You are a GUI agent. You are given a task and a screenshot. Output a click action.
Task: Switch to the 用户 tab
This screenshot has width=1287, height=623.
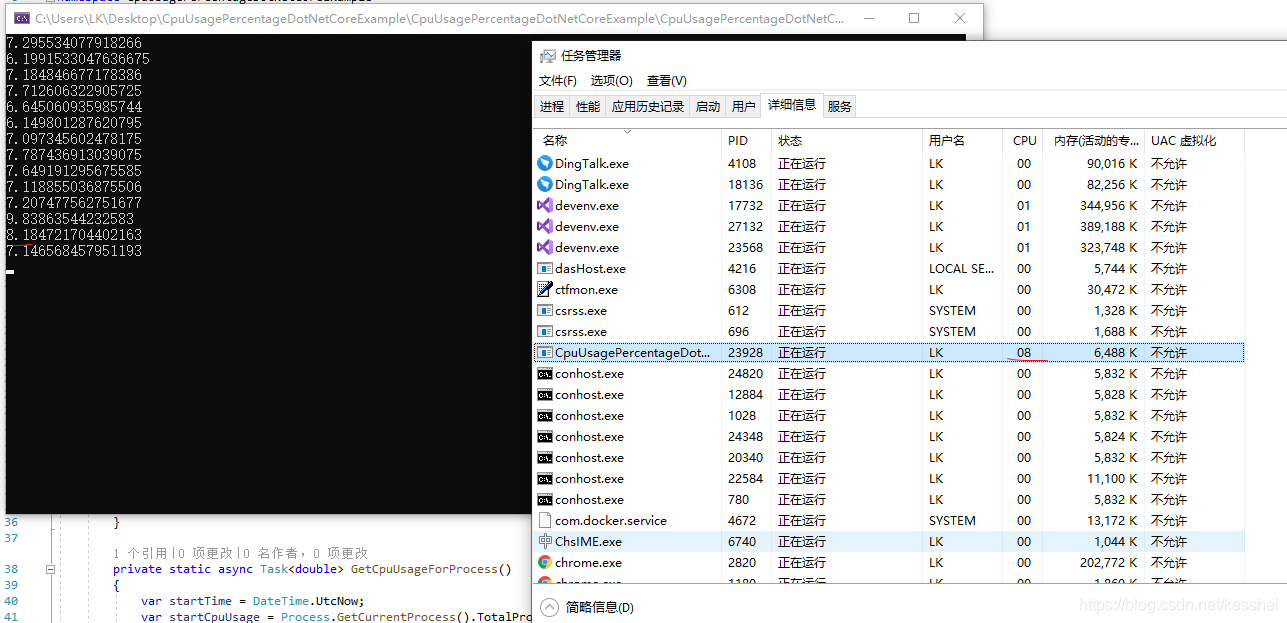tap(744, 106)
